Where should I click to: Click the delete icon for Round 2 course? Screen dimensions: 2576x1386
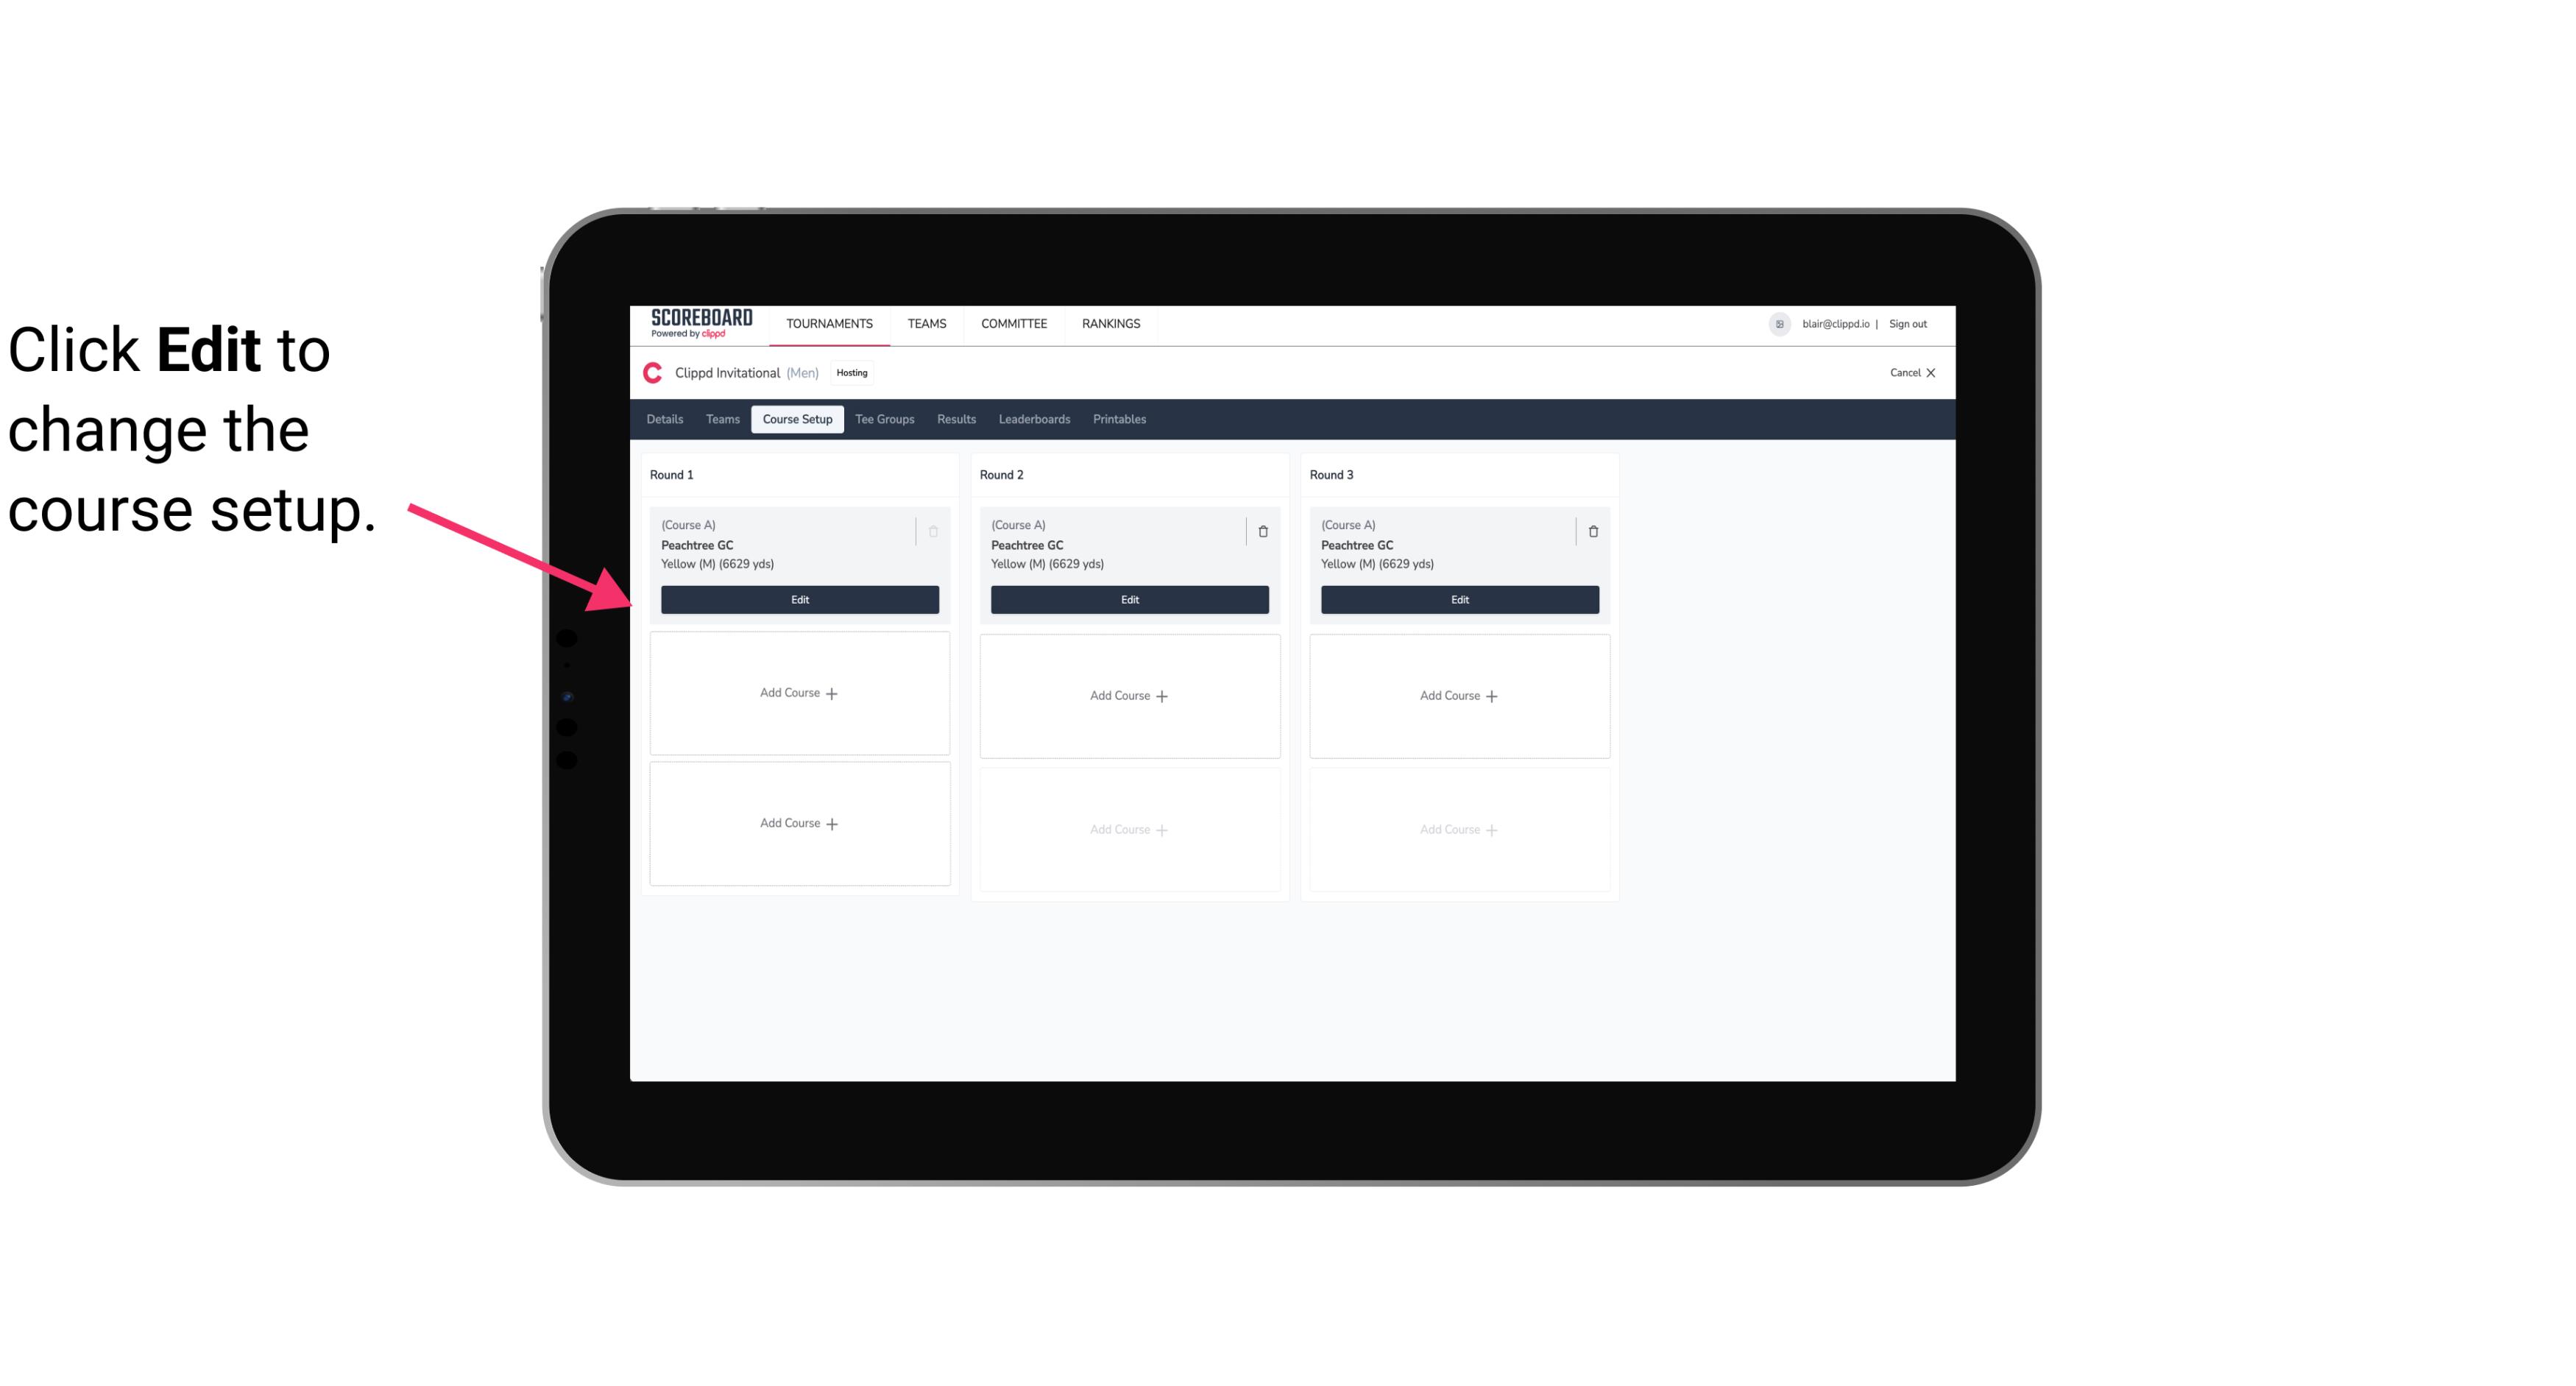[1261, 531]
